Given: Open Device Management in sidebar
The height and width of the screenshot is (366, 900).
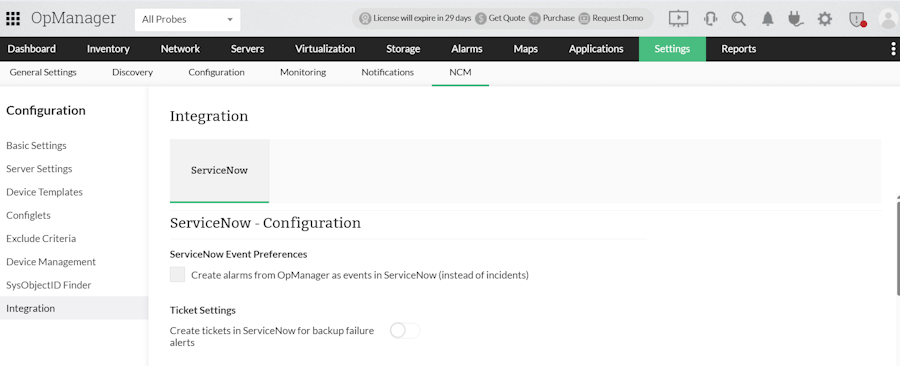Looking at the screenshot, I should click(x=51, y=262).
